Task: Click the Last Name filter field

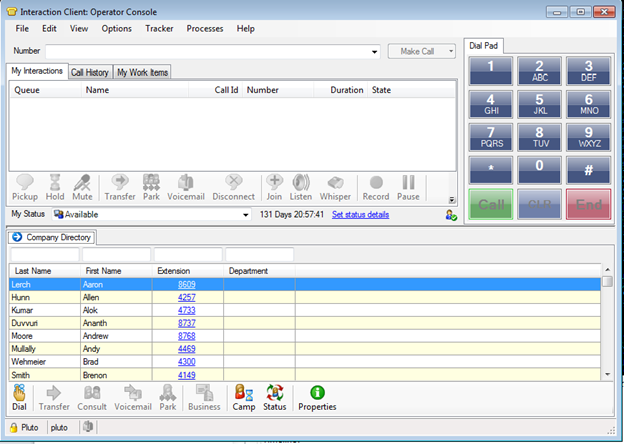Action: (x=45, y=255)
